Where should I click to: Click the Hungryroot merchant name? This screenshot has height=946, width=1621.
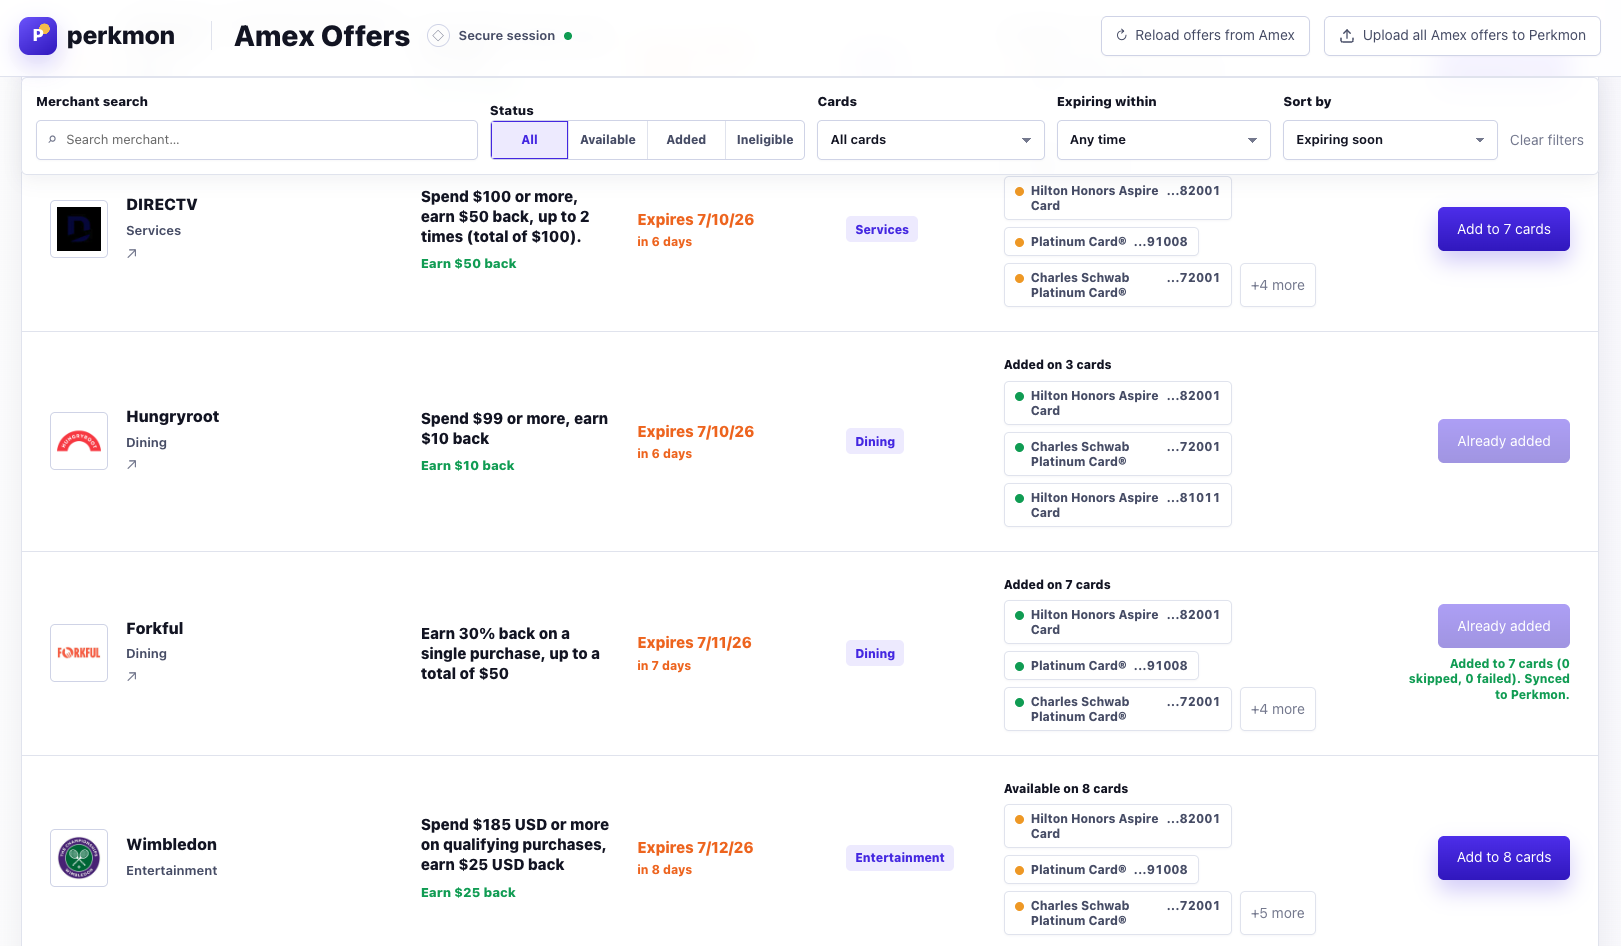[x=172, y=417]
